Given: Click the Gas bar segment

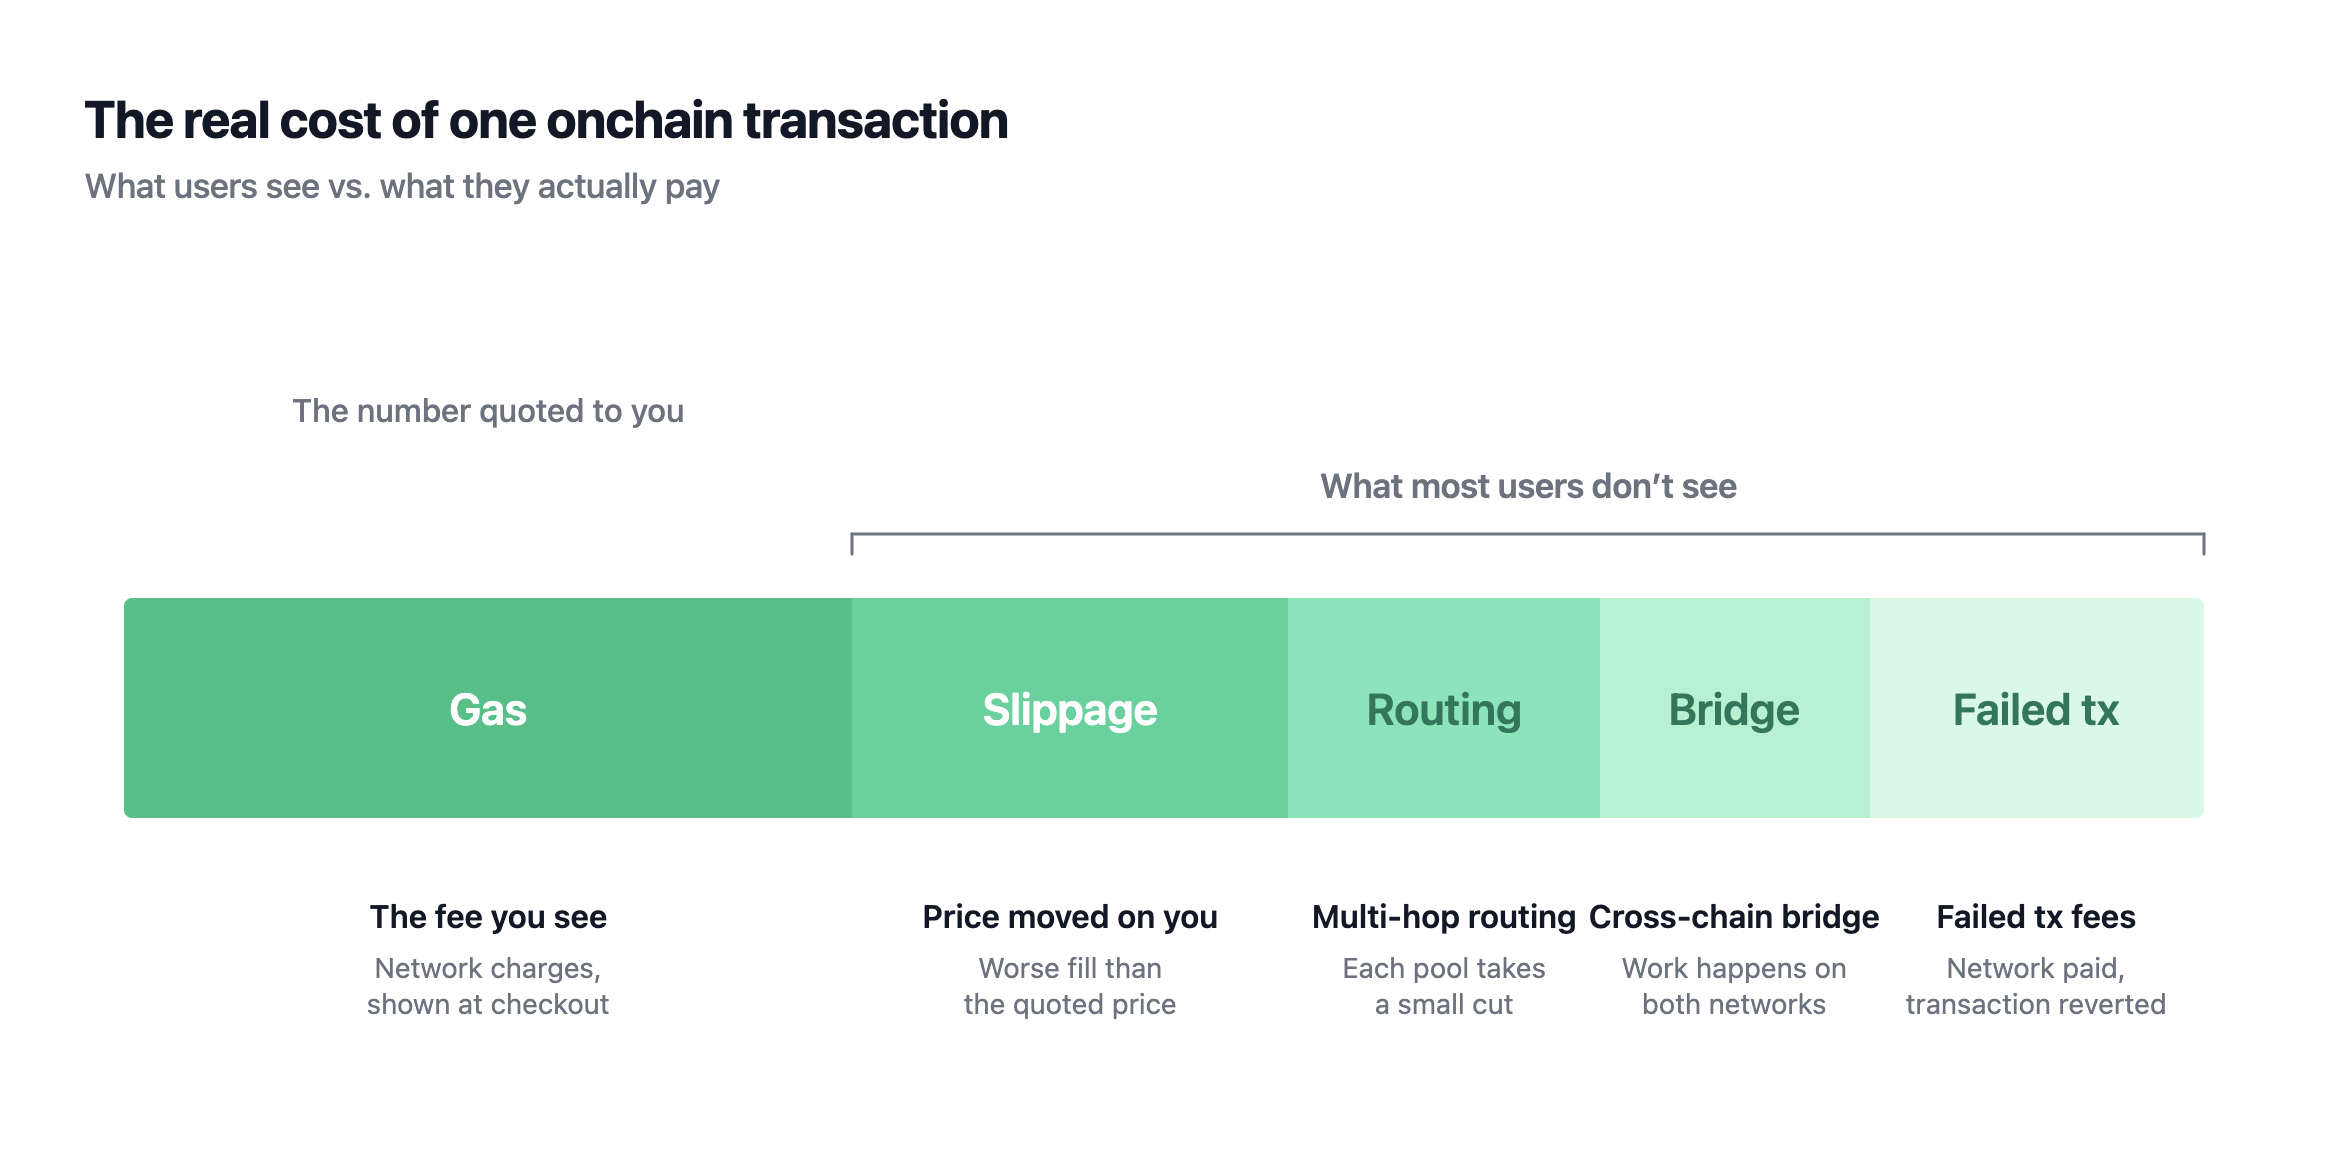Looking at the screenshot, I should [488, 708].
